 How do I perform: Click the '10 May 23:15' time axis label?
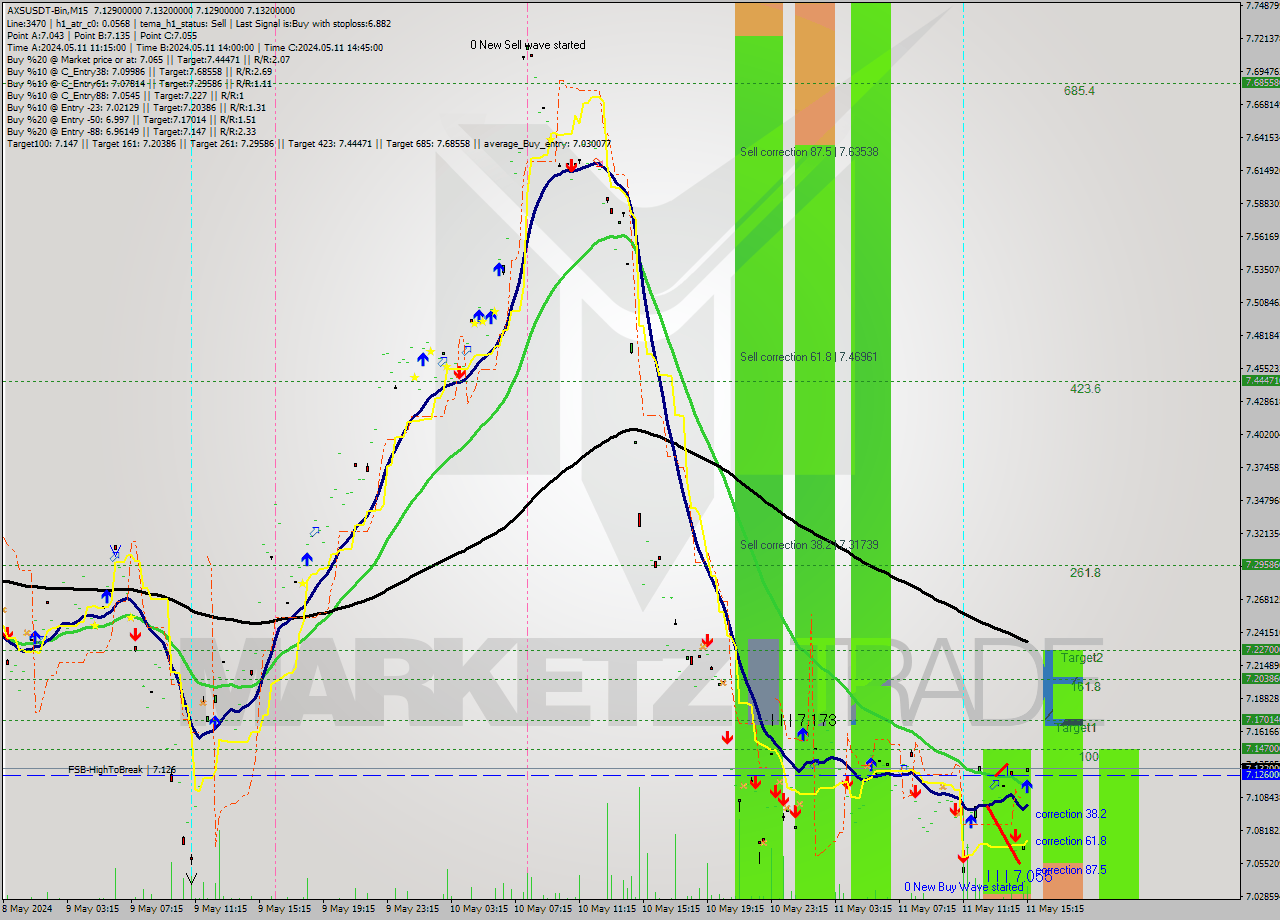tap(800, 910)
